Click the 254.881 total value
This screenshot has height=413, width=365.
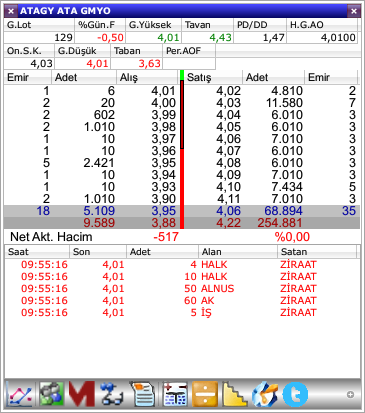tap(280, 223)
